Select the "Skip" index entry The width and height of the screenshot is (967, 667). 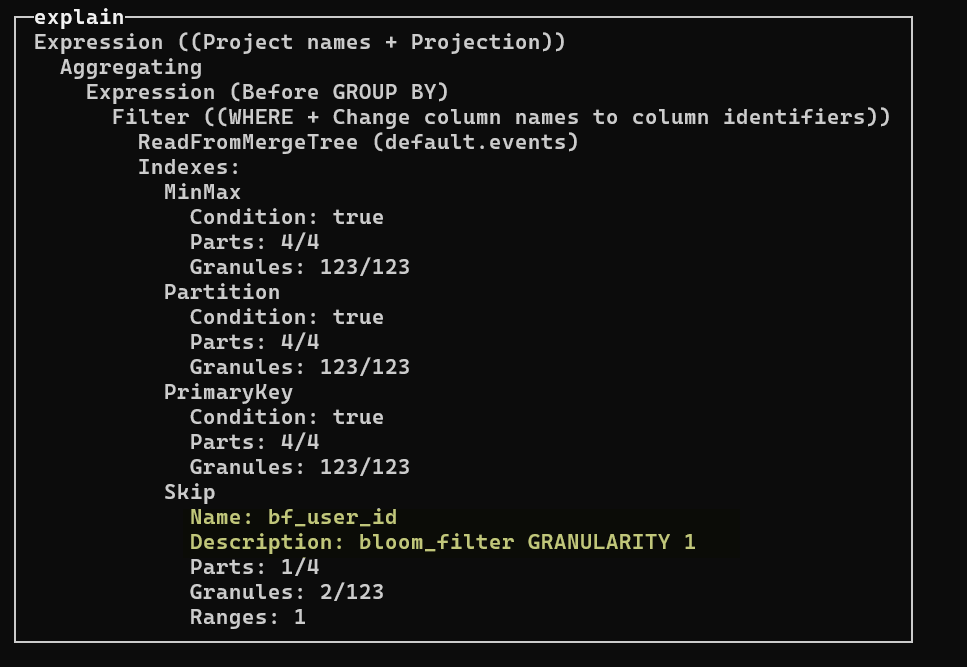click(x=189, y=492)
